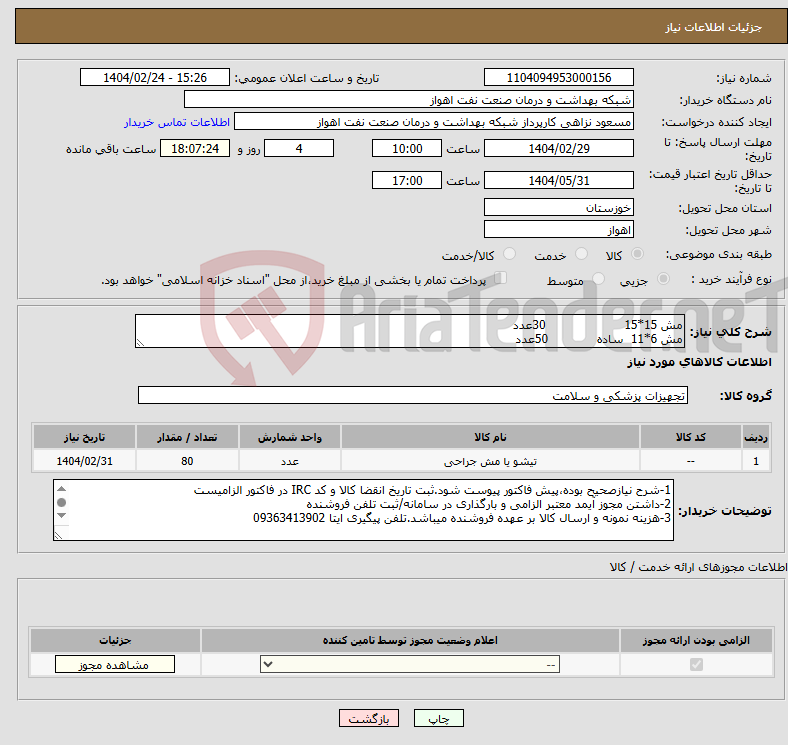Click need date cell 1404/02/31
The width and height of the screenshot is (788, 745).
(x=84, y=461)
